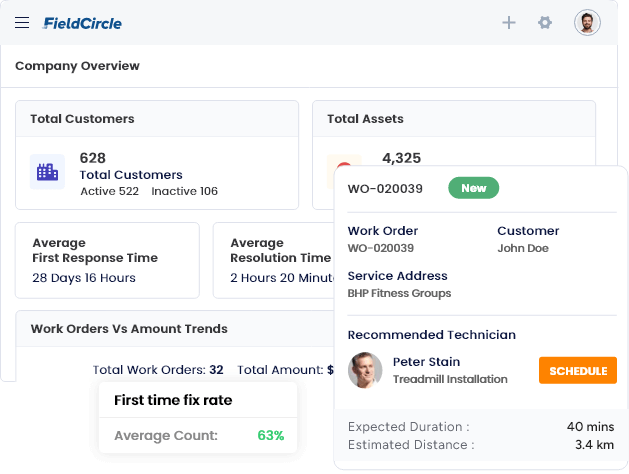This screenshot has height=474, width=629.
Task: Click the green New status badge
Action: [x=473, y=188]
